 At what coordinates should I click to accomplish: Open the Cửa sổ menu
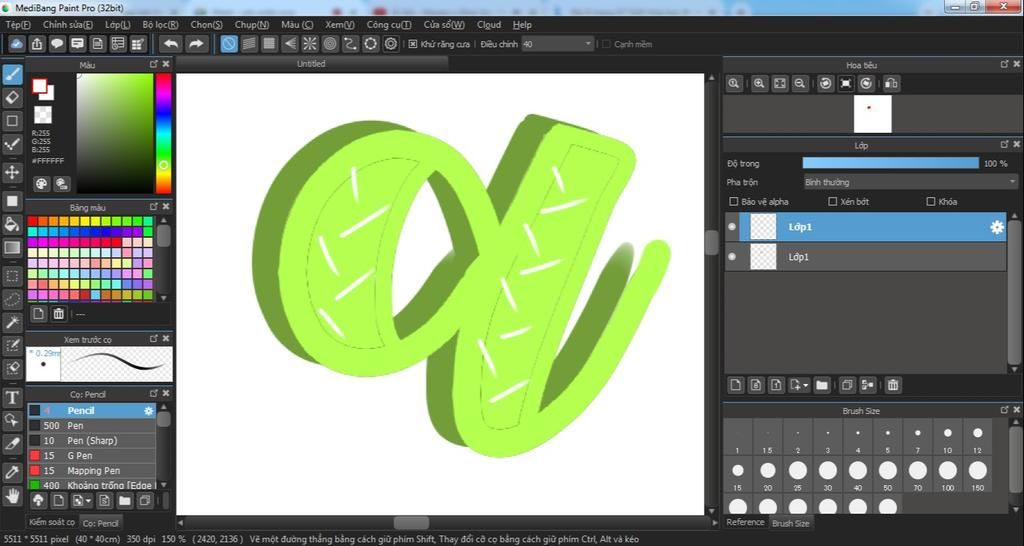tap(444, 25)
